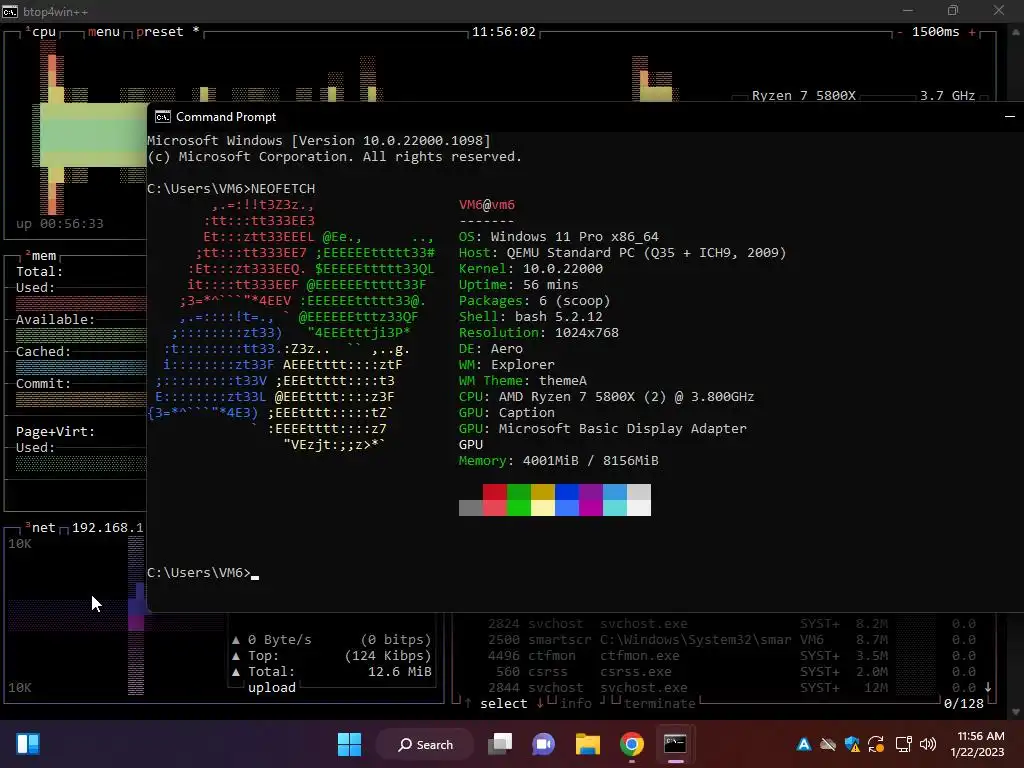Click the upload label in net box
Image resolution: width=1024 pixels, height=768 pixels.
[272, 687]
